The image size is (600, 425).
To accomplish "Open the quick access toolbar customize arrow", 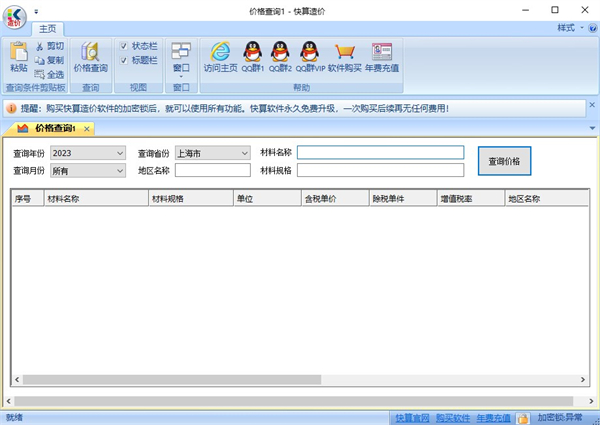I will pos(36,11).
